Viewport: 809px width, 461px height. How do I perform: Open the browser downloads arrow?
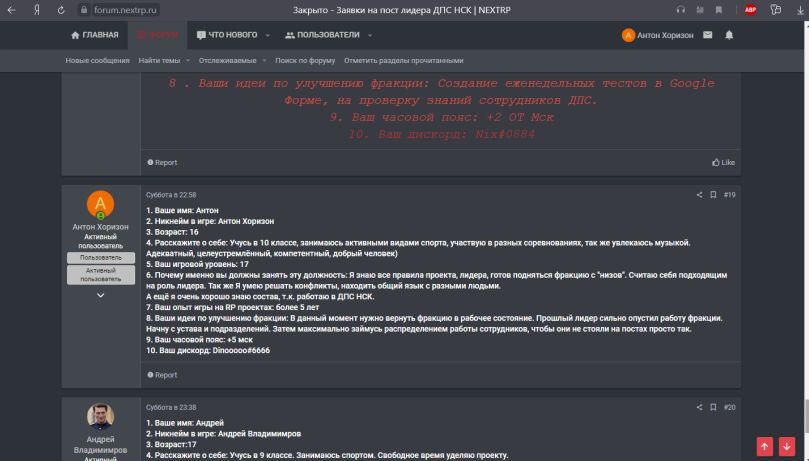click(x=800, y=10)
